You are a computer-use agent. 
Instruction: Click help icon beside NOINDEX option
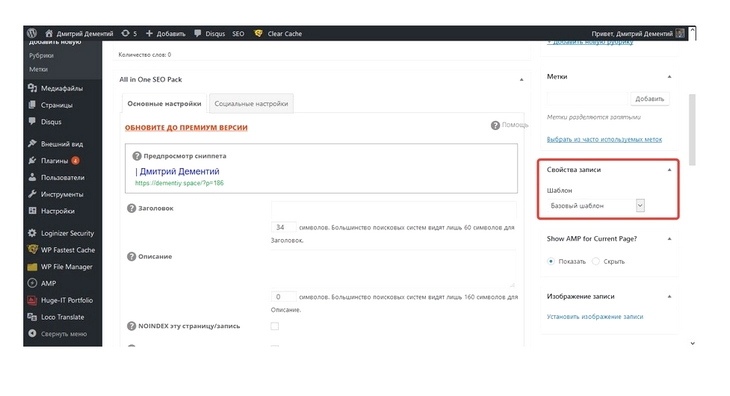(x=131, y=326)
